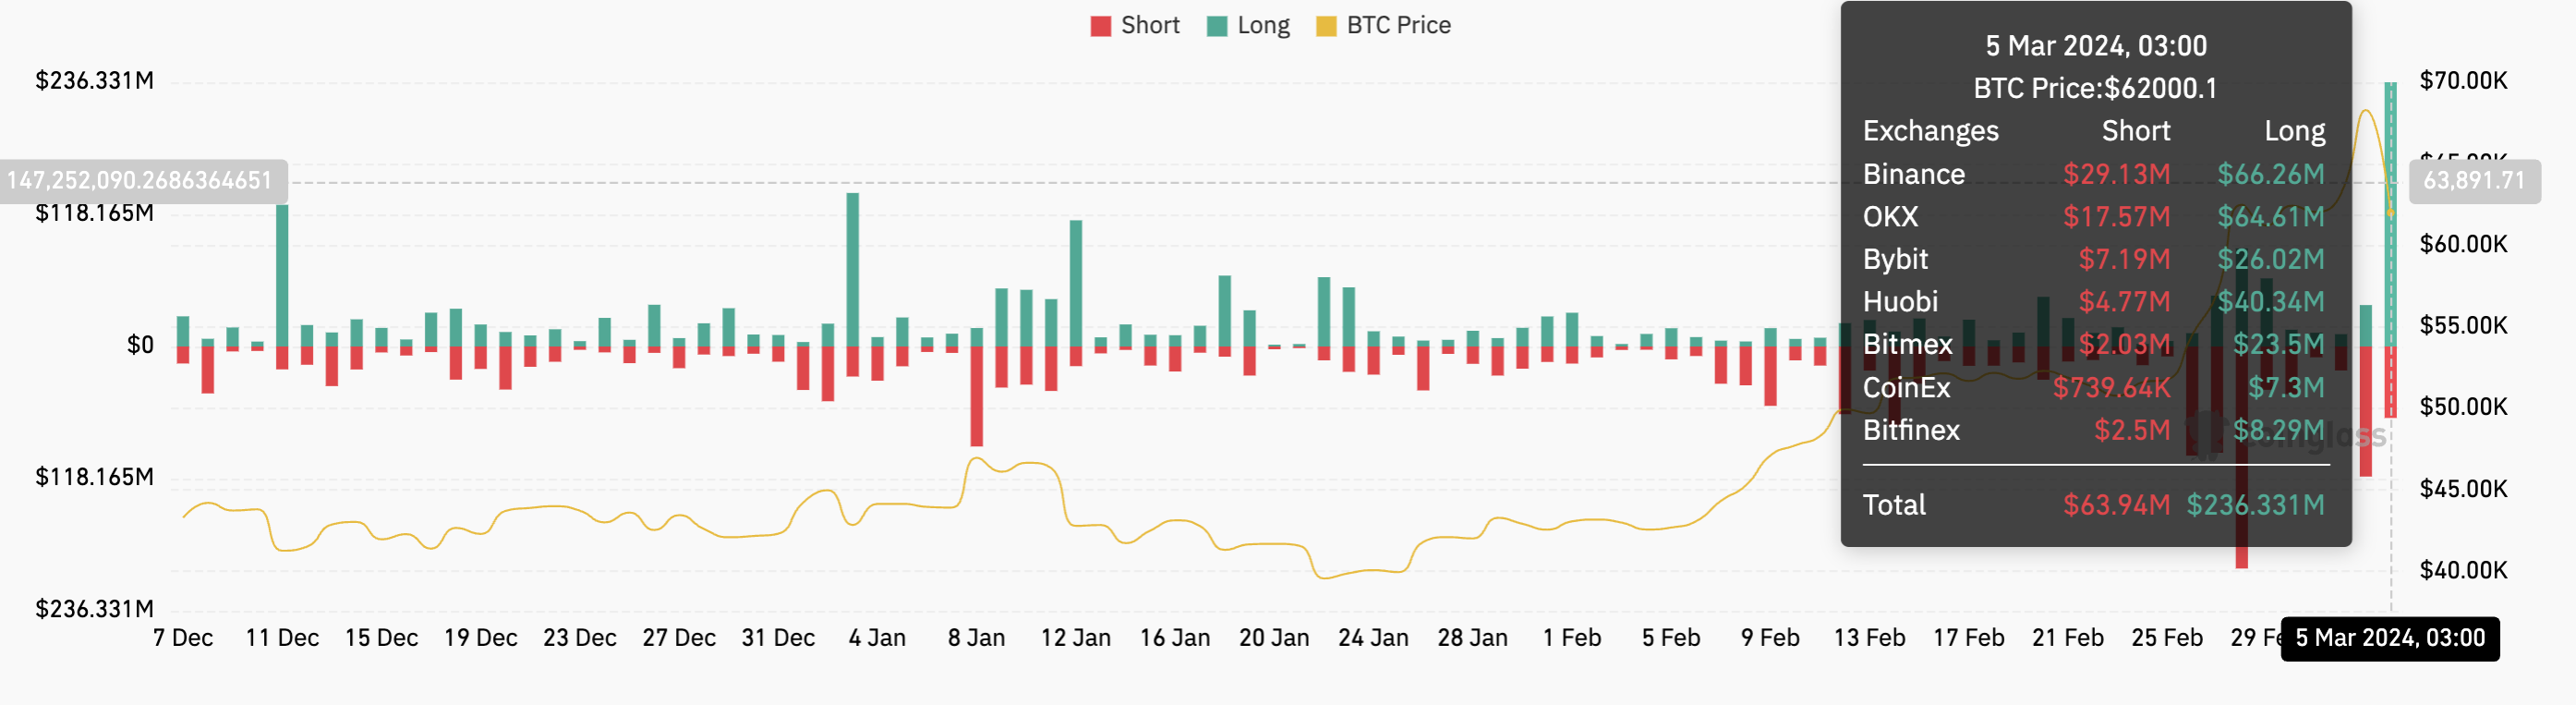
Task: Click the green Long legend swatch
Action: coord(1216,26)
